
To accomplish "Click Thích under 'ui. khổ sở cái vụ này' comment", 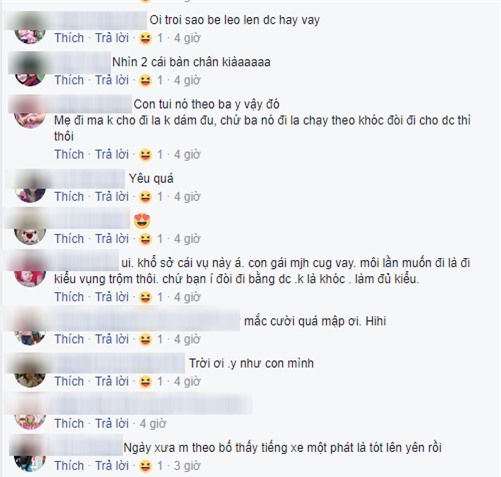I will [69, 297].
